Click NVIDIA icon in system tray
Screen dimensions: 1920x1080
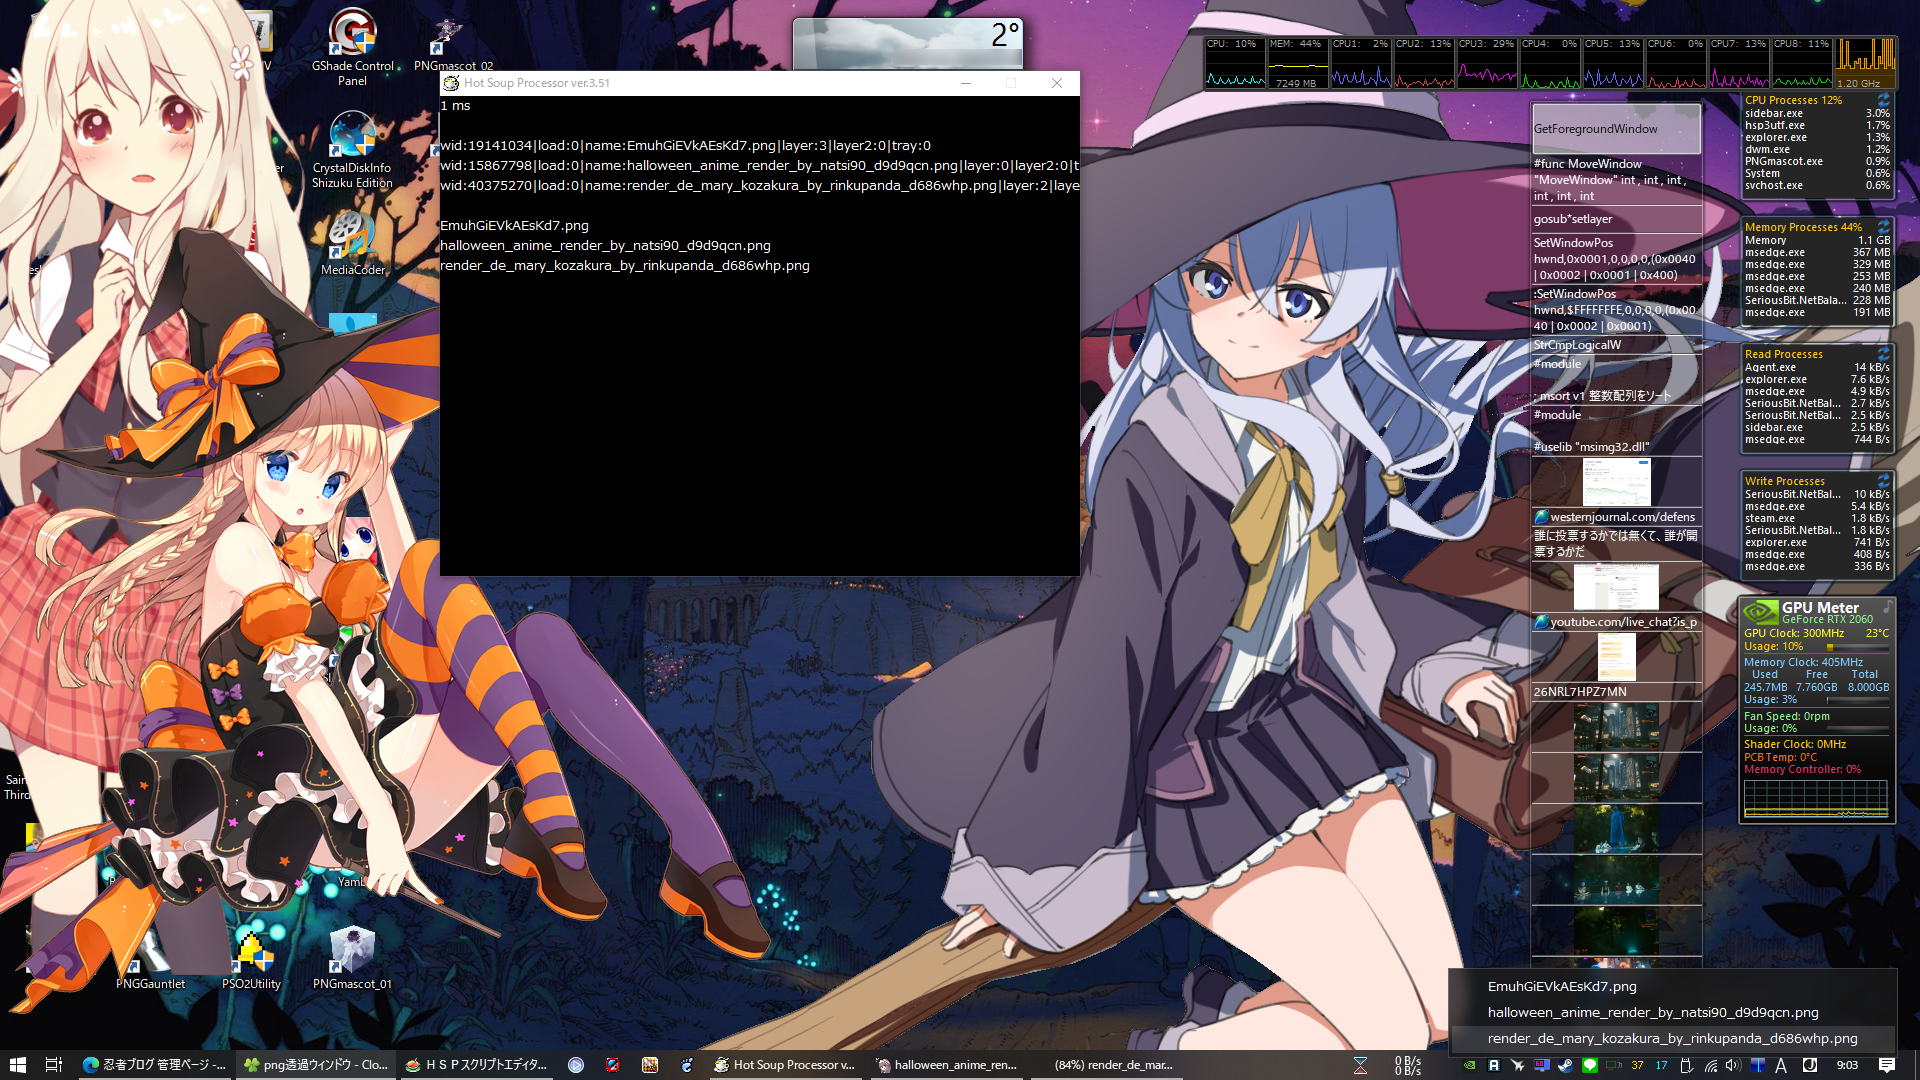(1469, 1065)
